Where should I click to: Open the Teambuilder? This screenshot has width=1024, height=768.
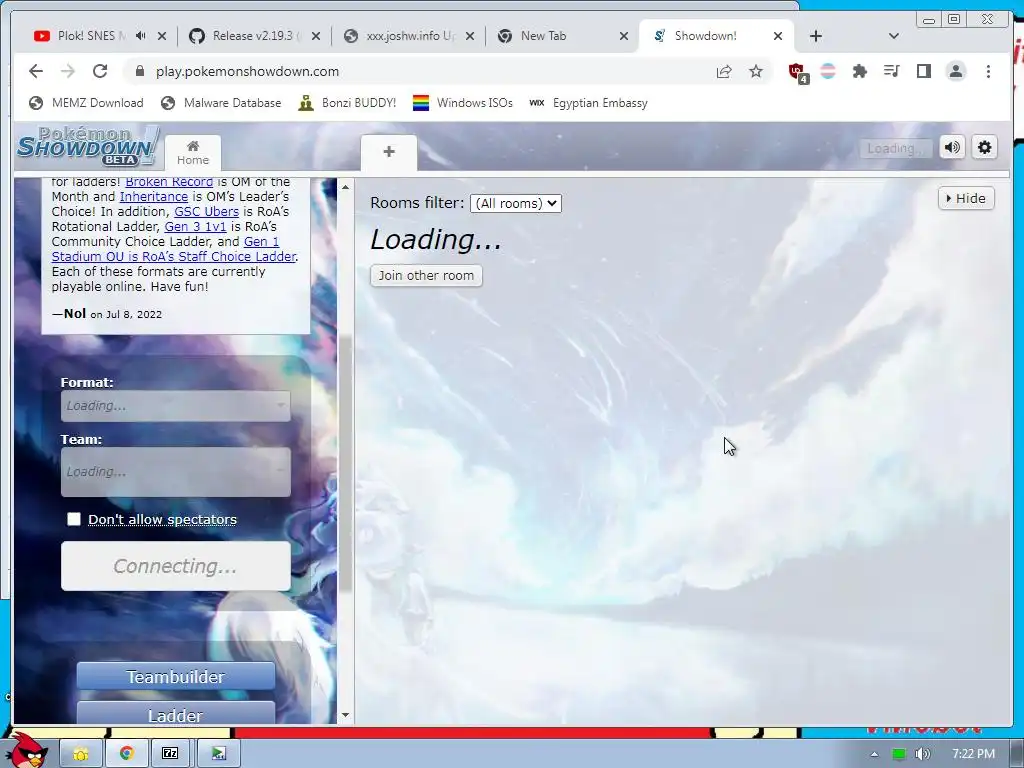click(176, 677)
